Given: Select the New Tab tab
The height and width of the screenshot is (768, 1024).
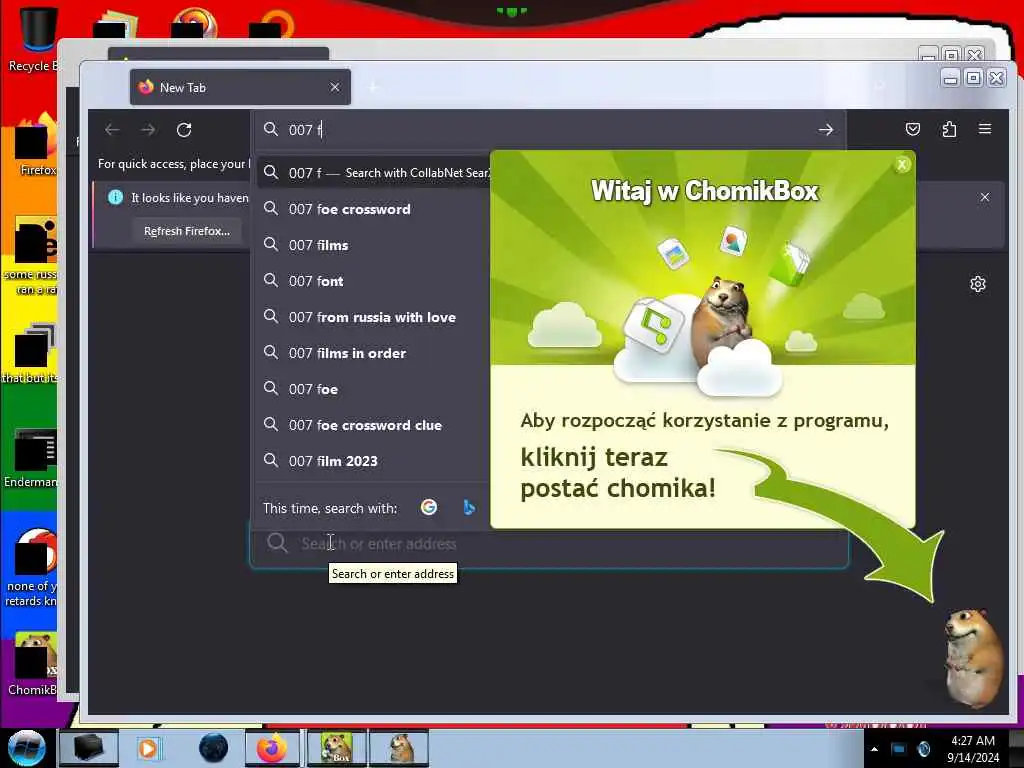Looking at the screenshot, I should point(240,87).
